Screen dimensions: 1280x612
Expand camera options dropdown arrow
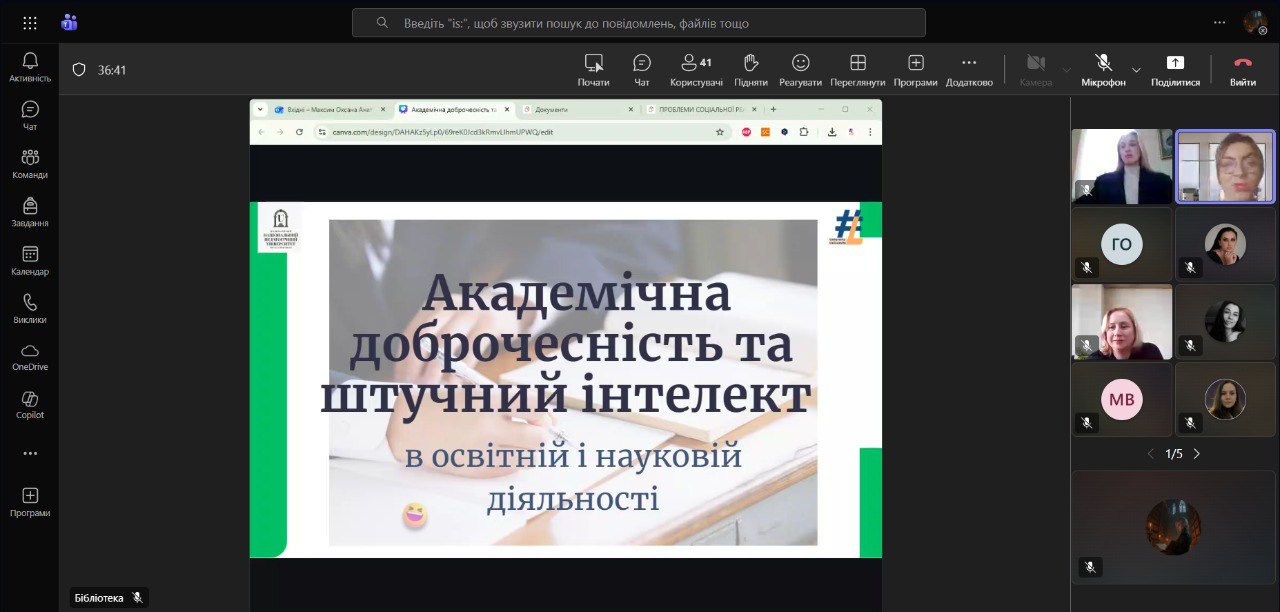click(1066, 70)
